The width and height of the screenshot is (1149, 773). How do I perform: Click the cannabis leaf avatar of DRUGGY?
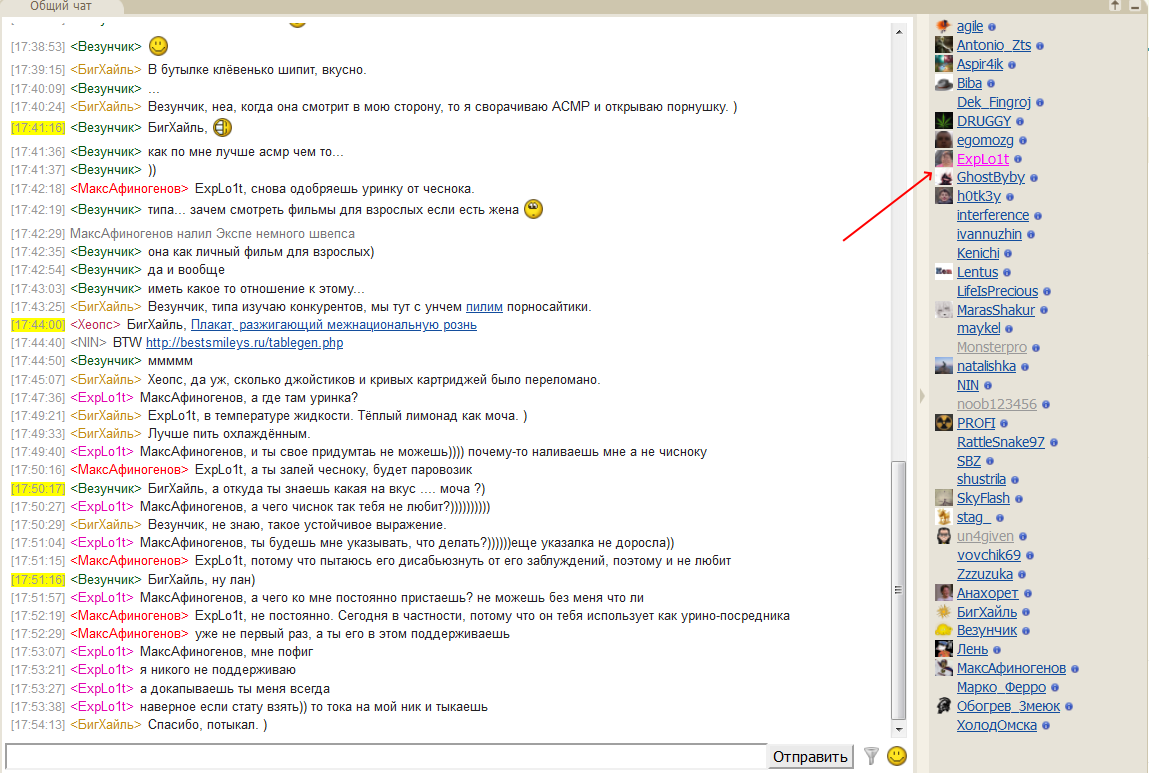pos(943,121)
